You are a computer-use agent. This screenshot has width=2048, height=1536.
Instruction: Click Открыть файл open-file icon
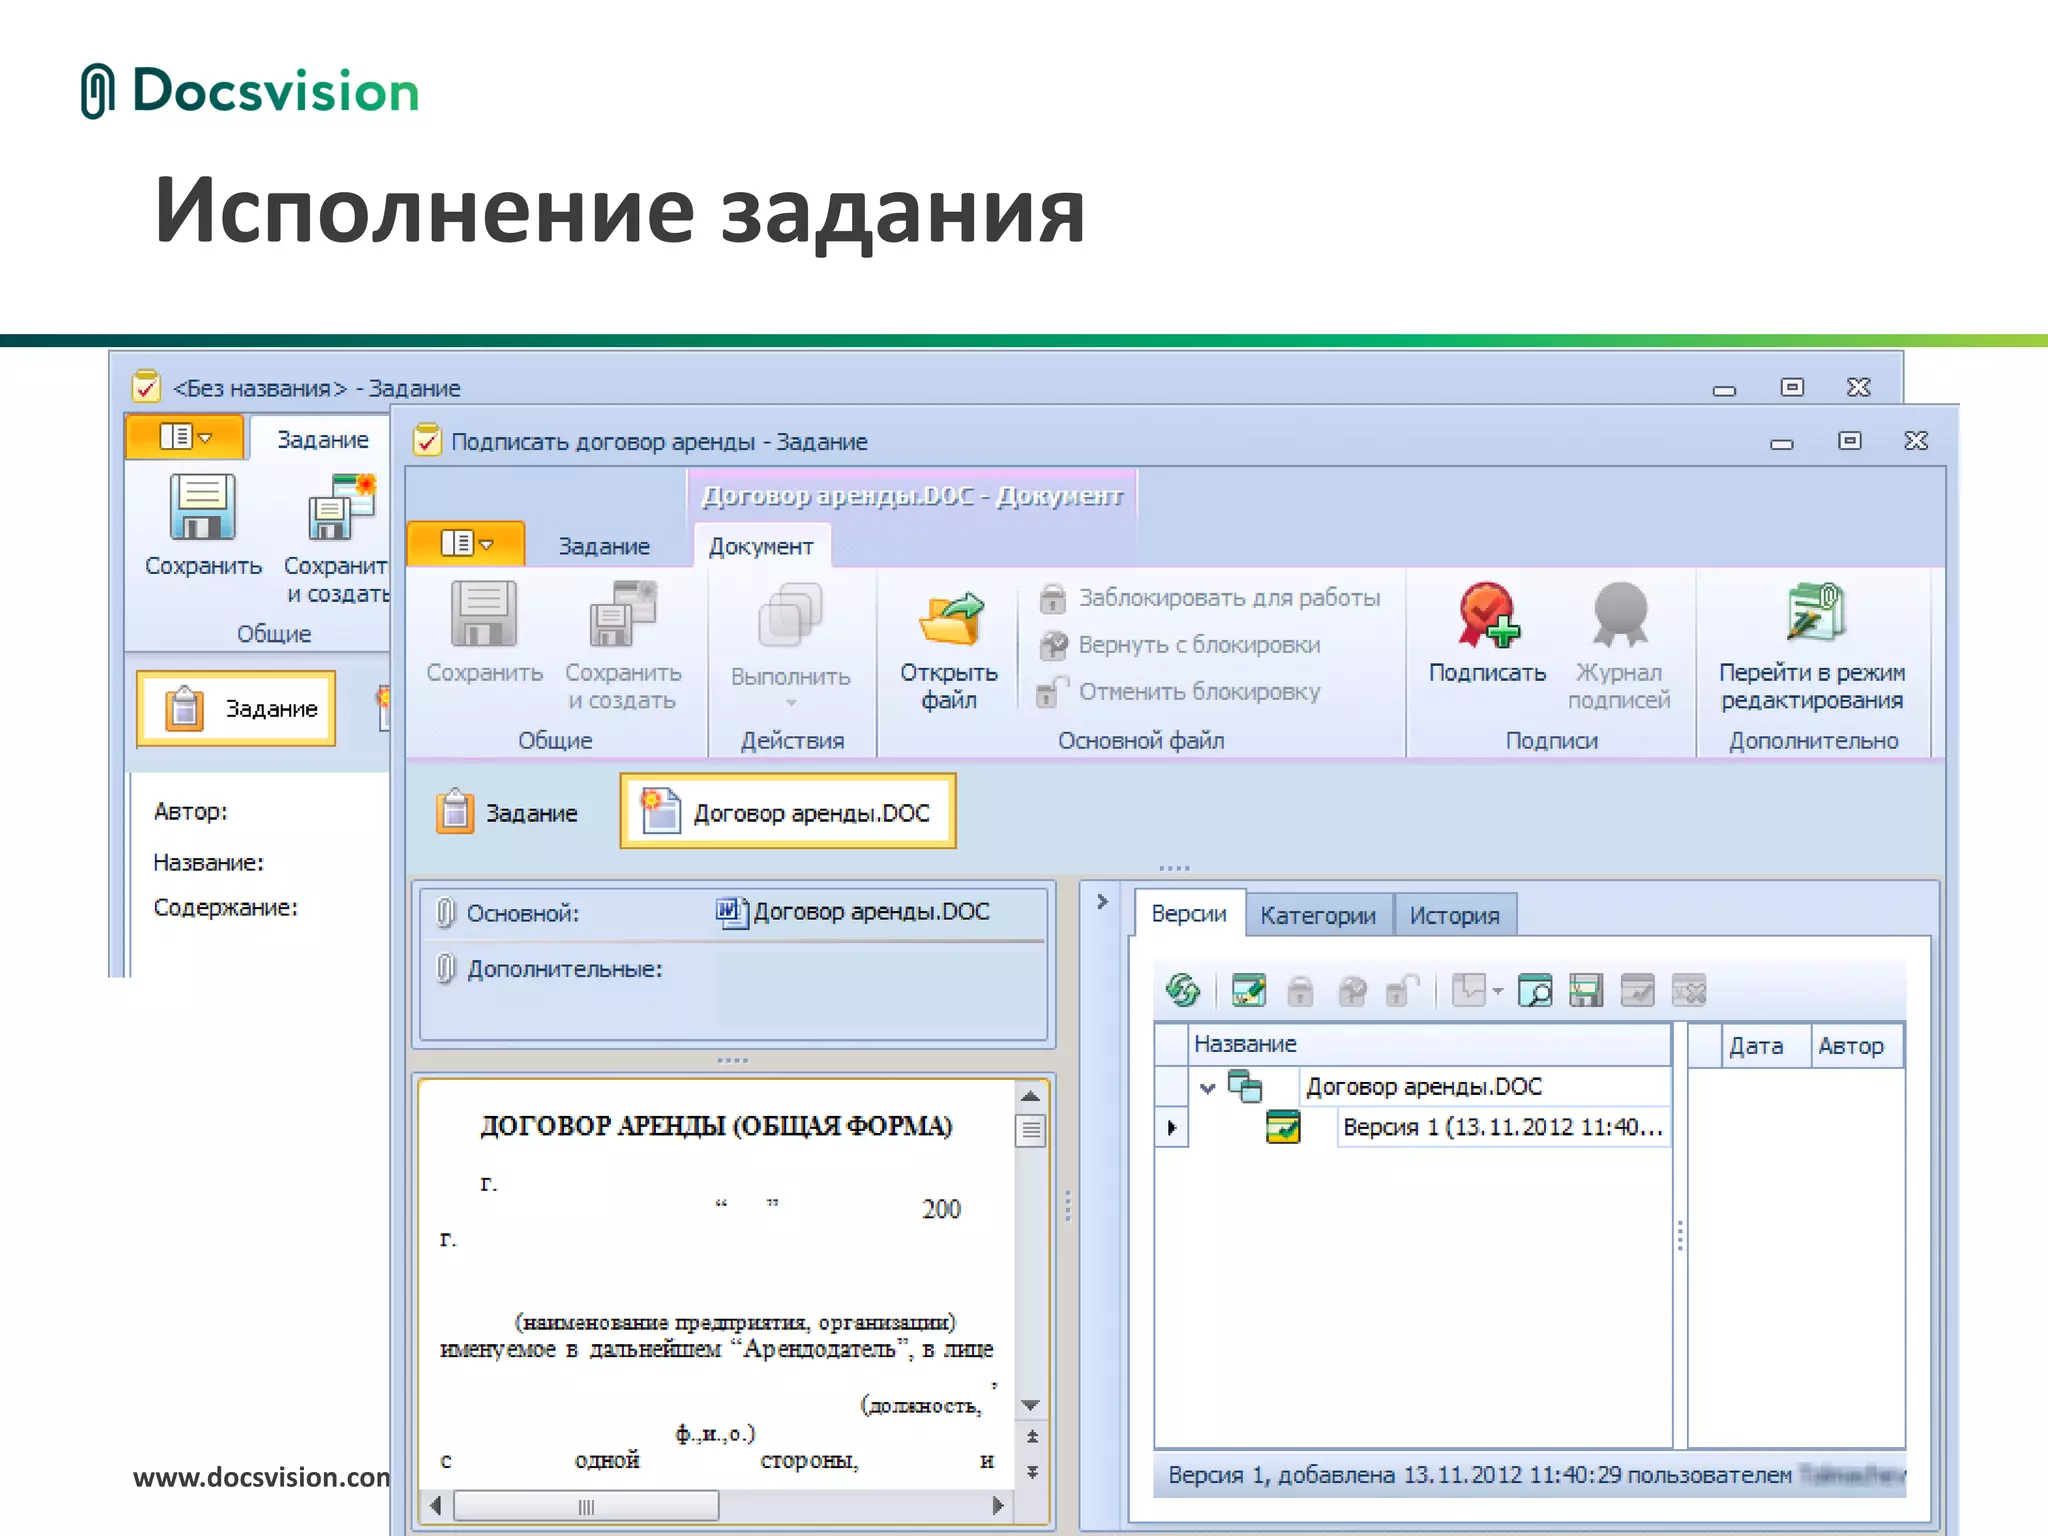click(950, 618)
